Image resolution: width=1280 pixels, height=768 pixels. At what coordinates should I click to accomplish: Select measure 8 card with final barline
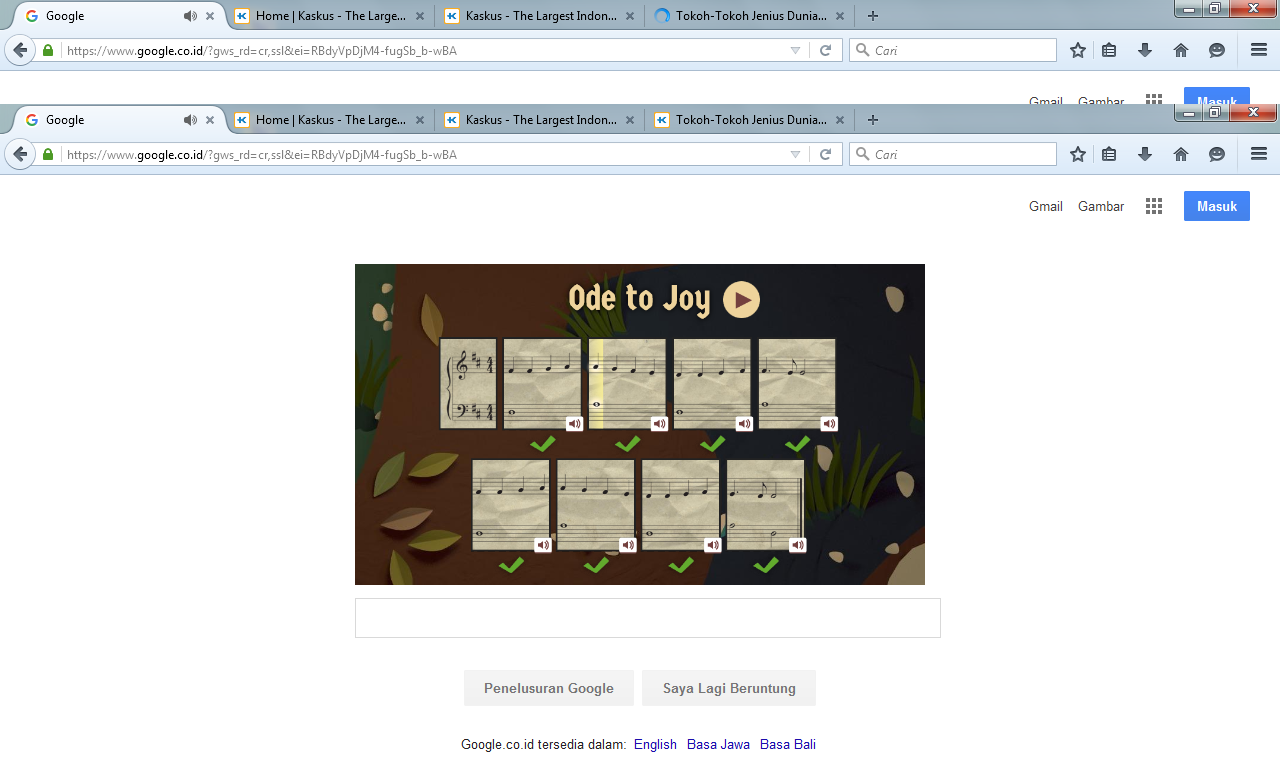click(x=766, y=505)
